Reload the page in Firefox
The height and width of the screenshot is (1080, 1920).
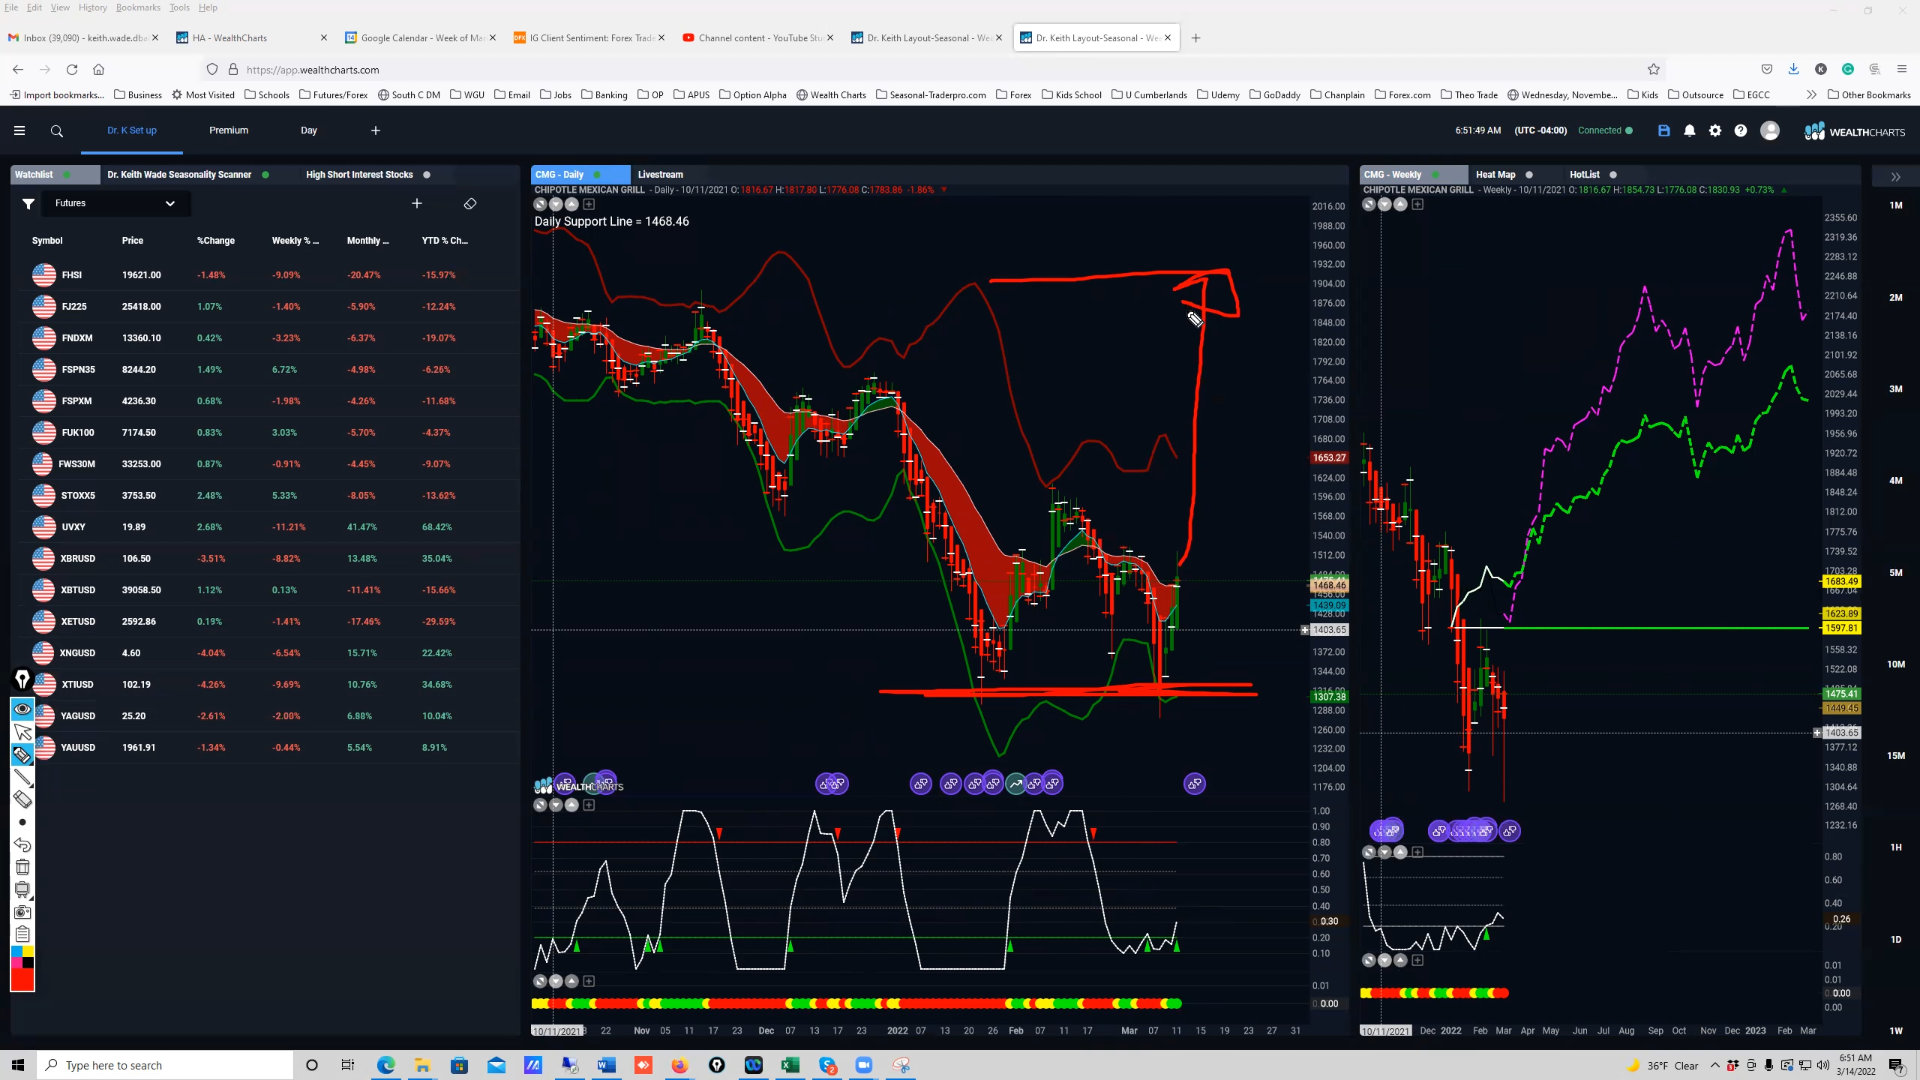(72, 69)
